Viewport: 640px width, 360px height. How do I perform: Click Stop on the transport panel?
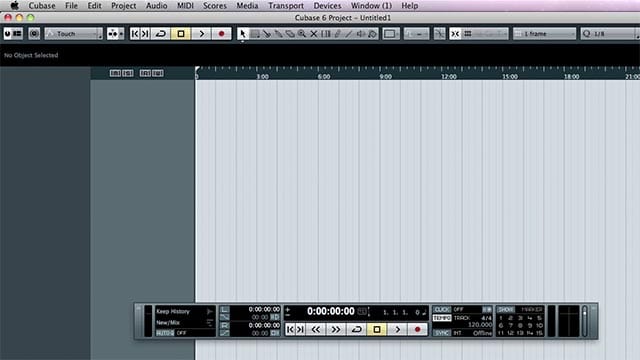[377, 329]
